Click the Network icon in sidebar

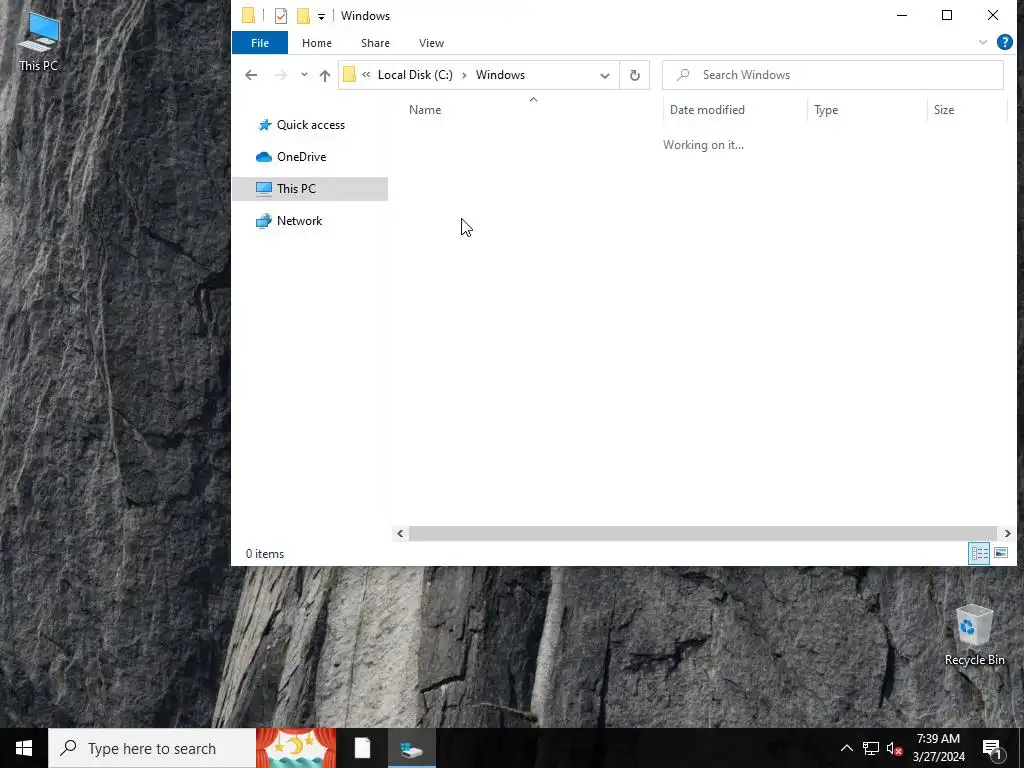pyautogui.click(x=264, y=221)
